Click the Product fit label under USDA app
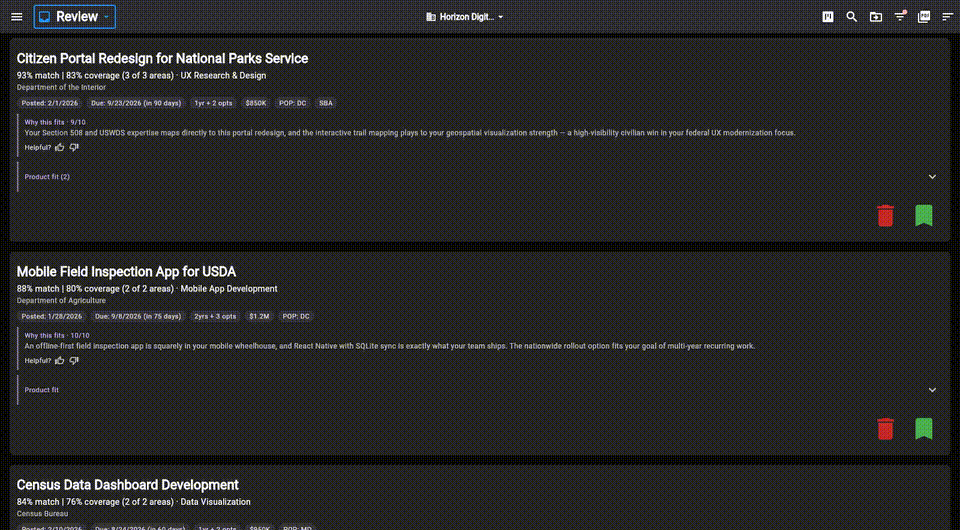 (42, 390)
